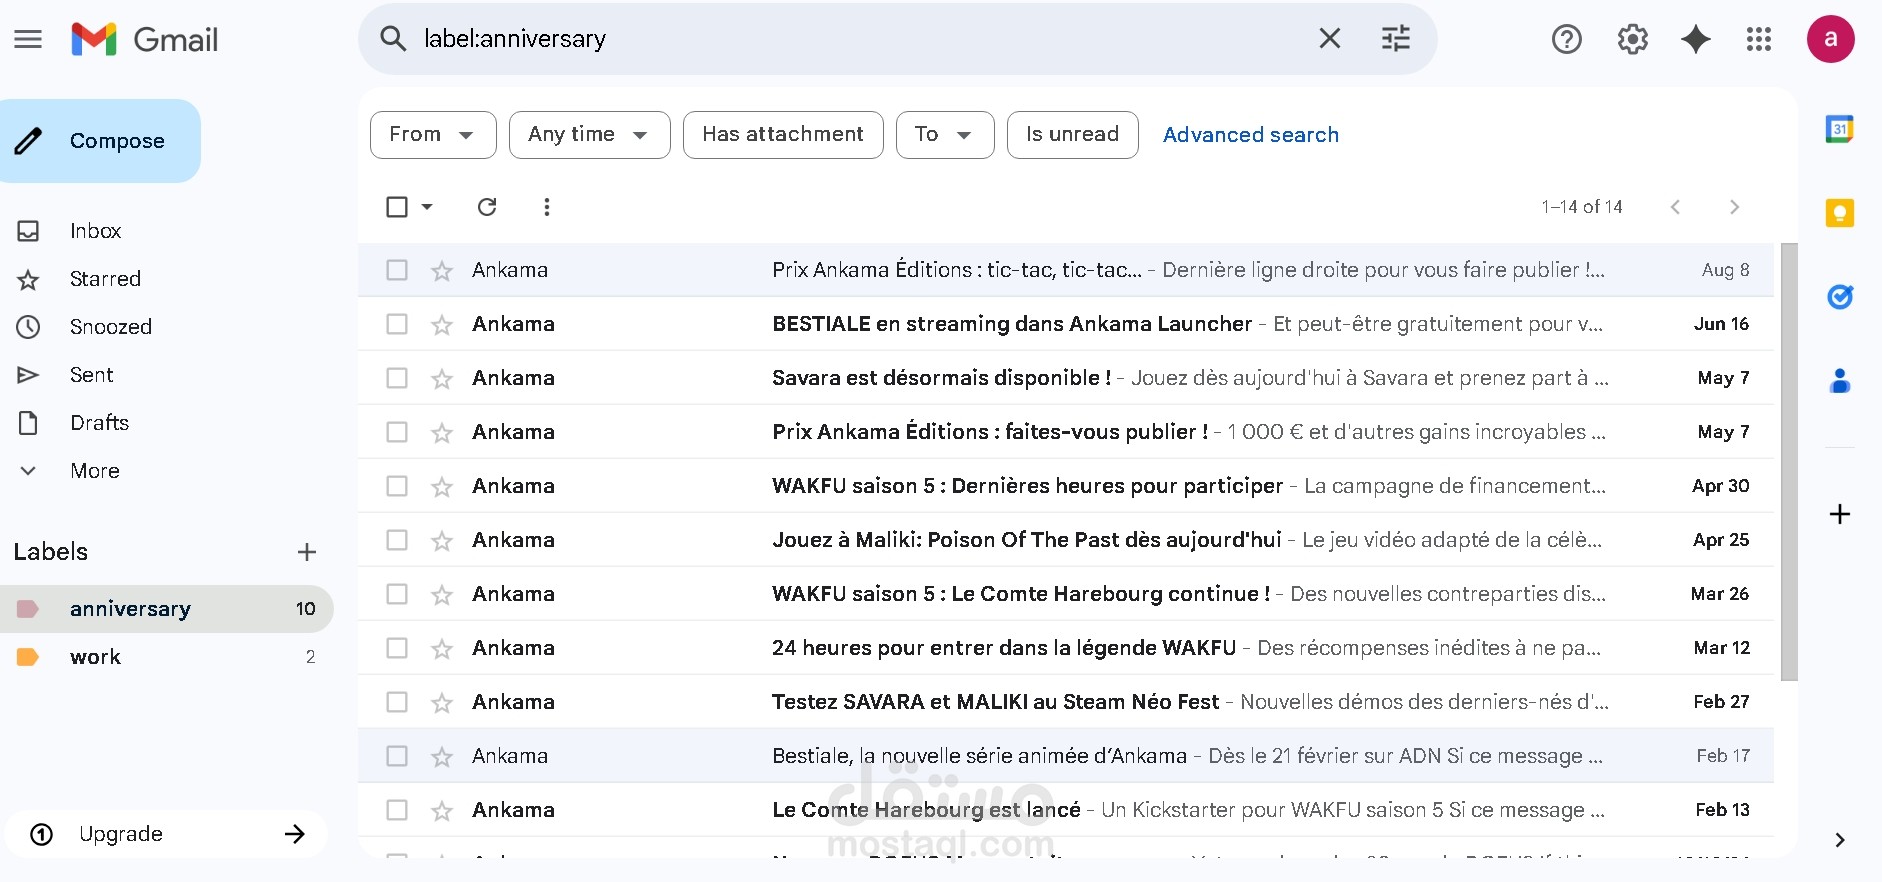Open the Inbox folder
This screenshot has width=1882, height=882.
tap(95, 231)
